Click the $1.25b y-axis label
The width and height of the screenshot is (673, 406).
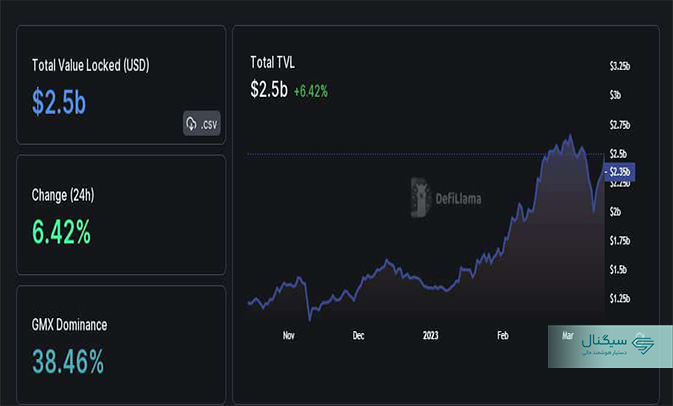620,298
